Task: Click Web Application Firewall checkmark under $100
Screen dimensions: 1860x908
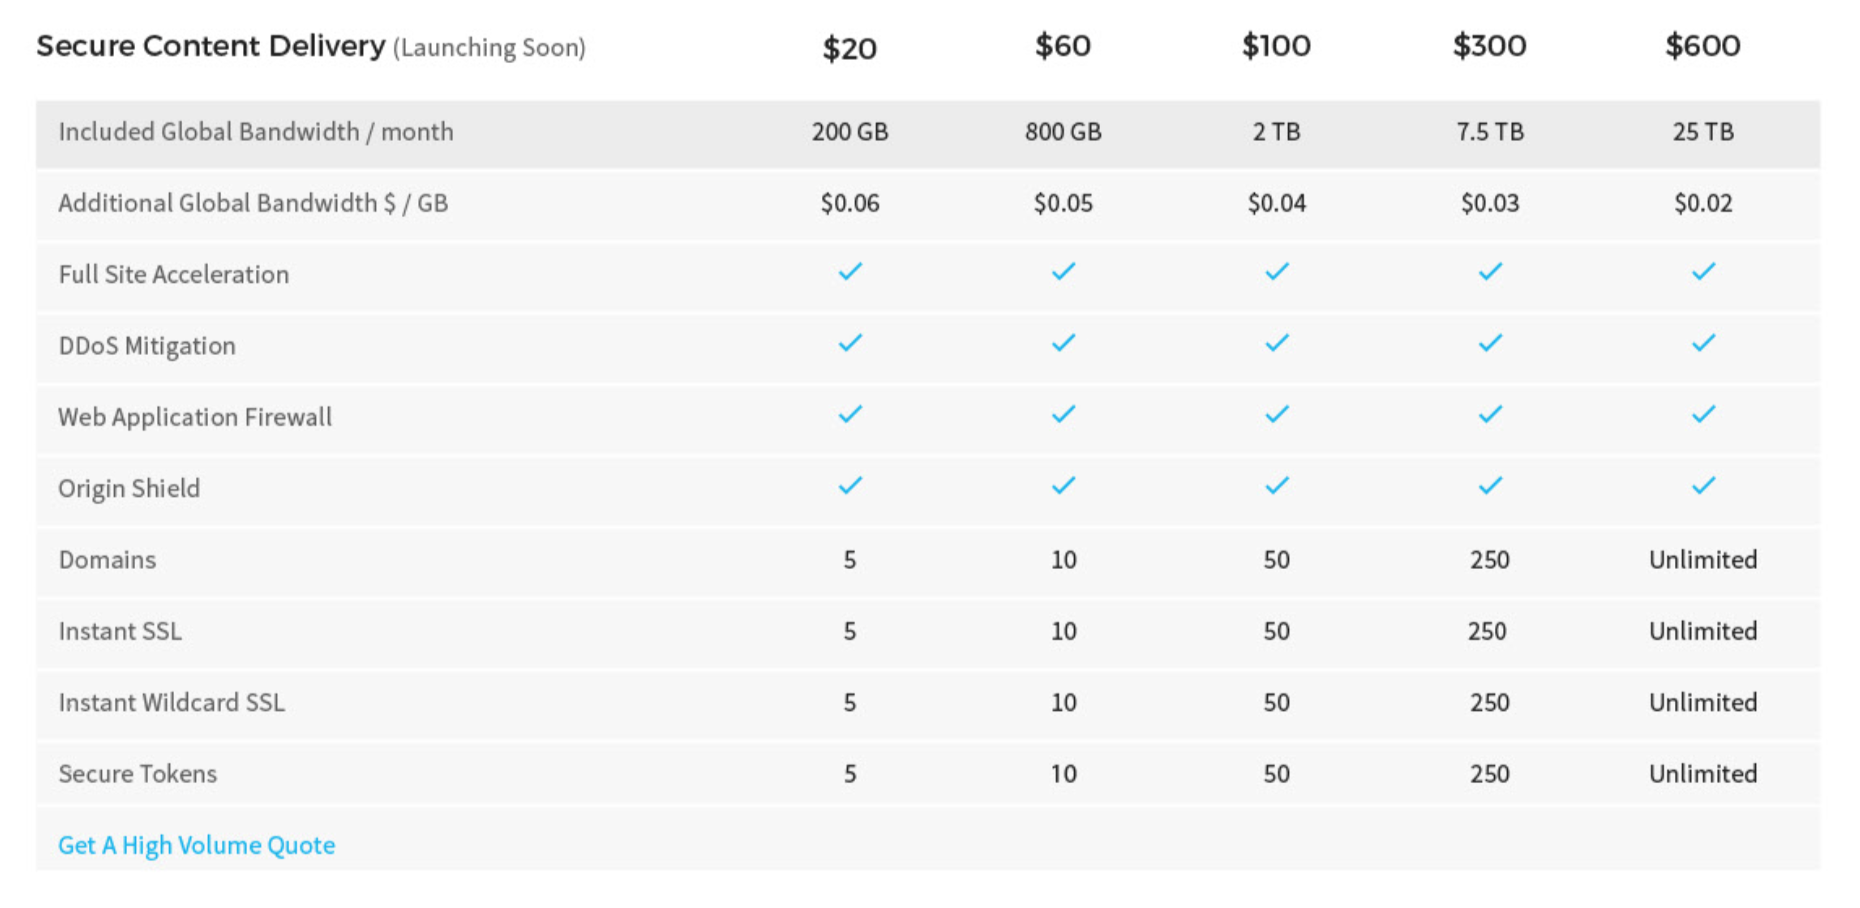Action: click(x=1276, y=414)
